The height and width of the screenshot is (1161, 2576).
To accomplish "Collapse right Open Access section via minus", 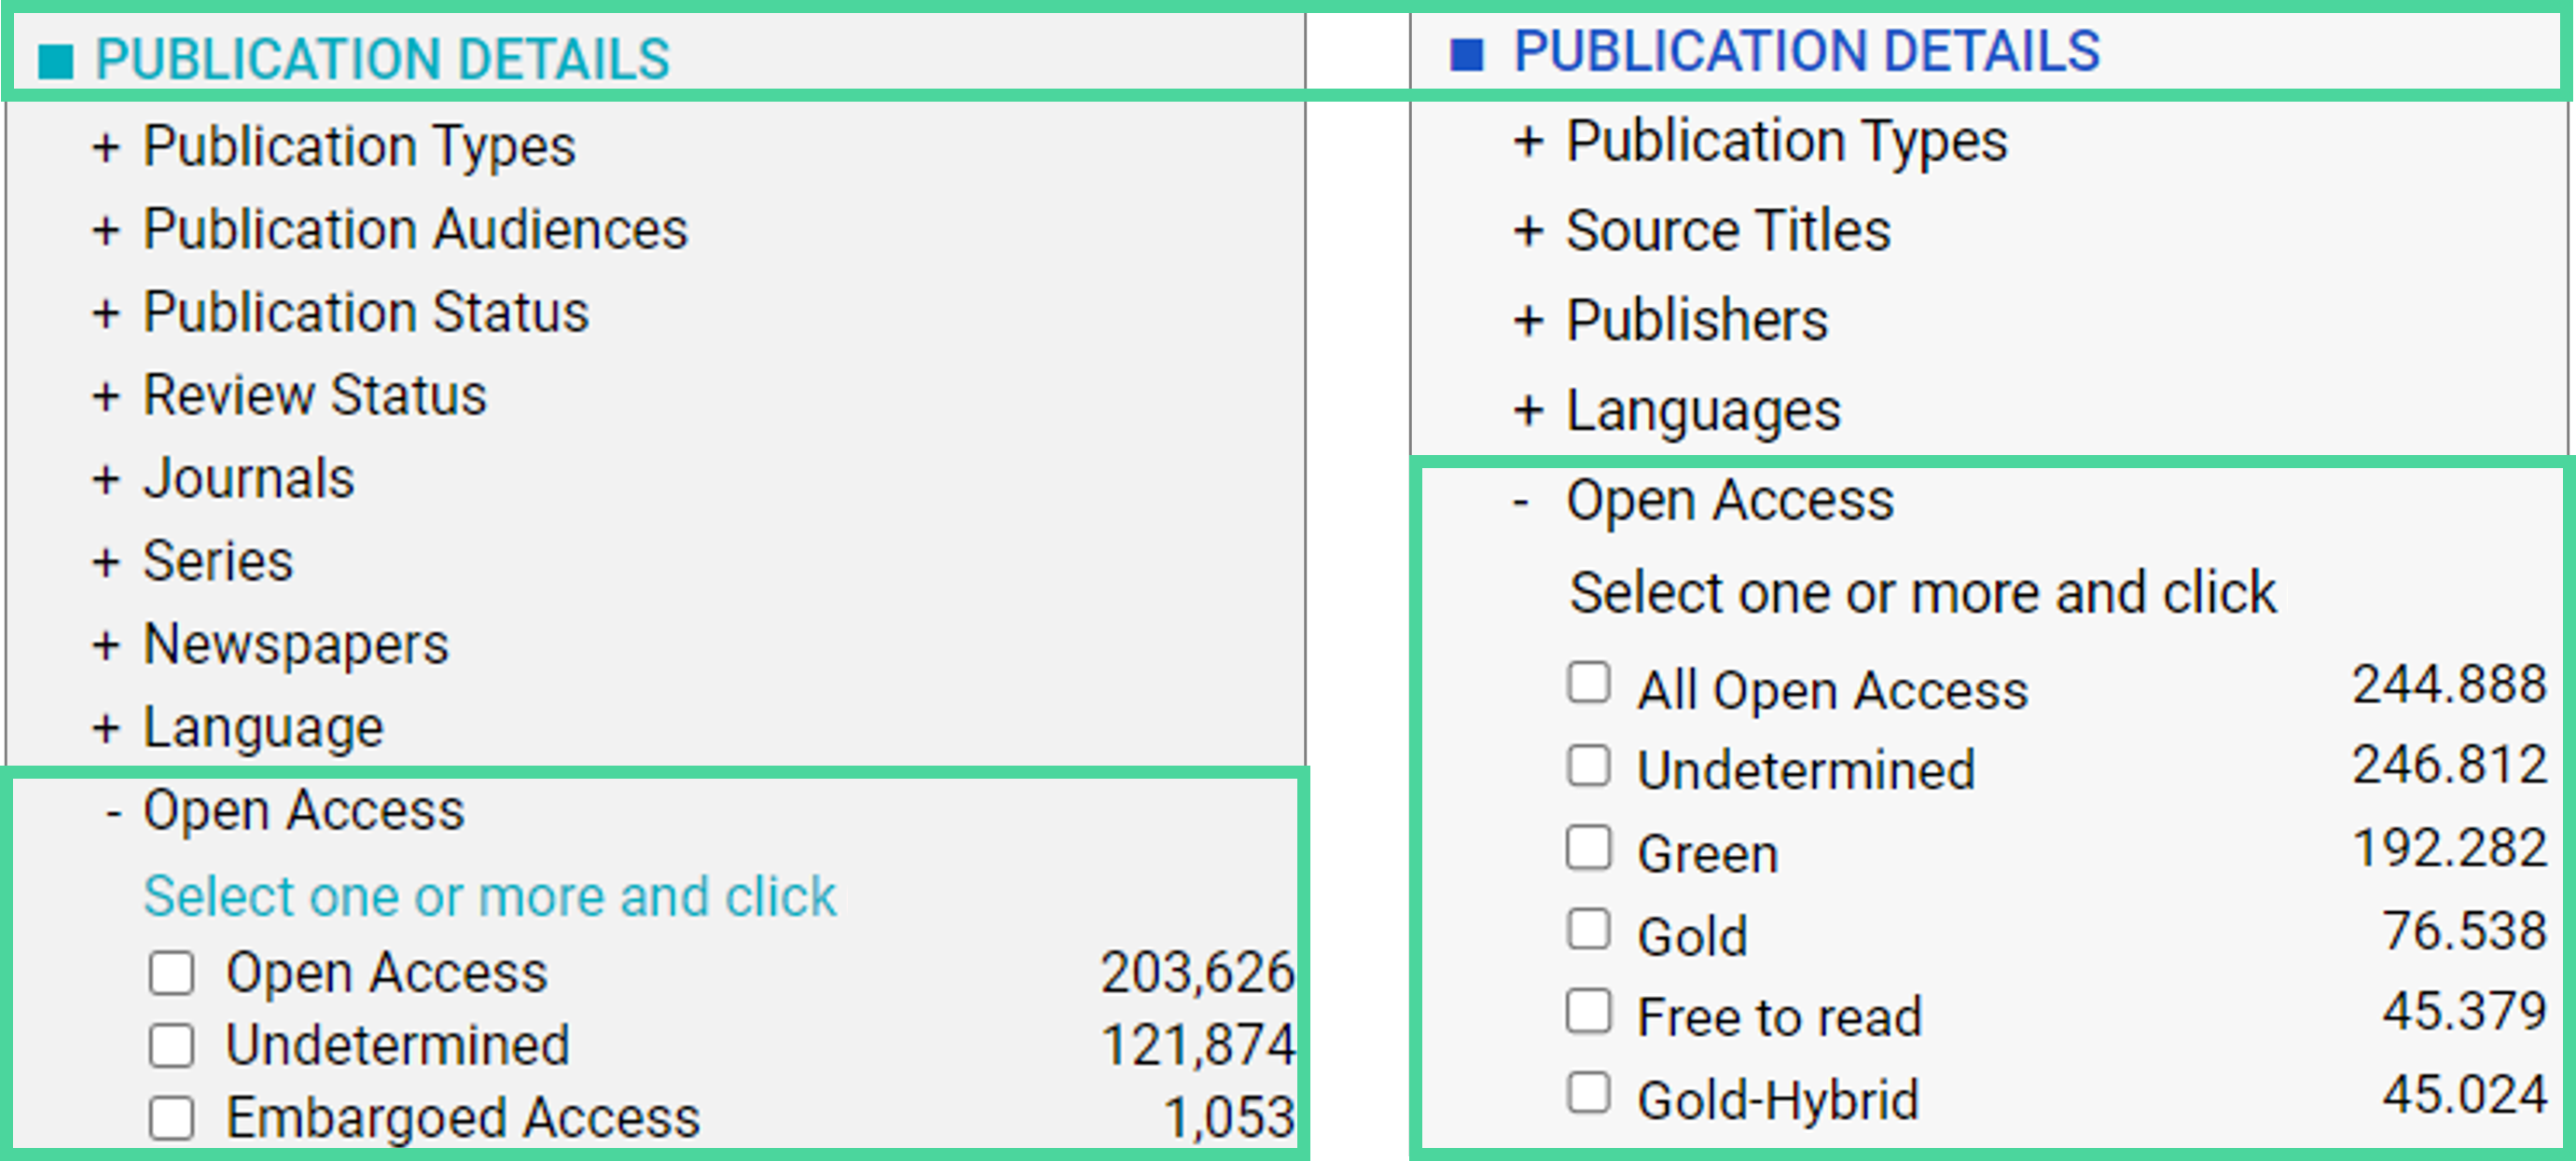I will coord(1521,502).
